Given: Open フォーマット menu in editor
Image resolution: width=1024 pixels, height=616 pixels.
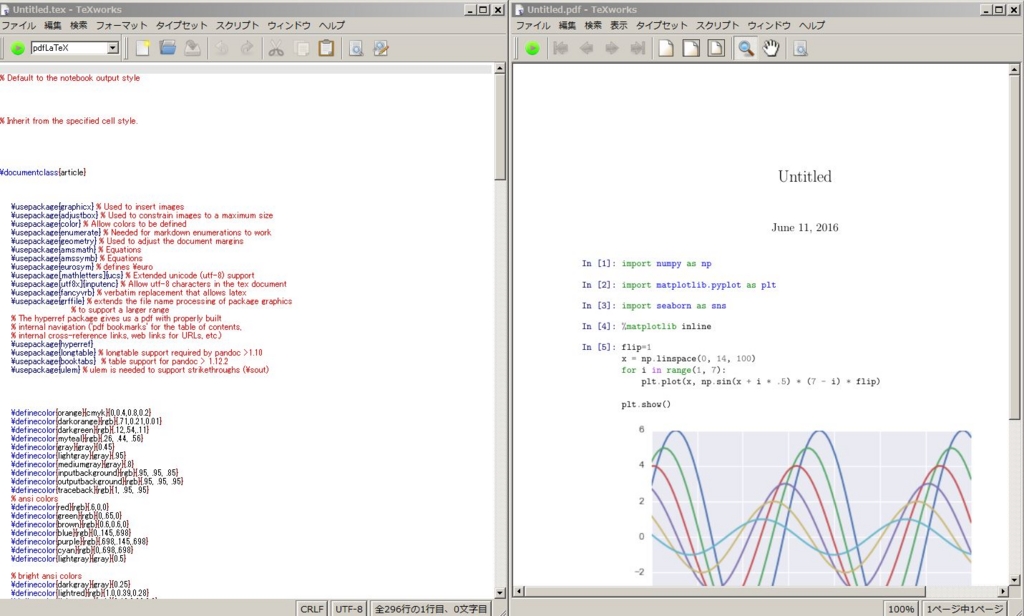Looking at the screenshot, I should tap(121, 25).
